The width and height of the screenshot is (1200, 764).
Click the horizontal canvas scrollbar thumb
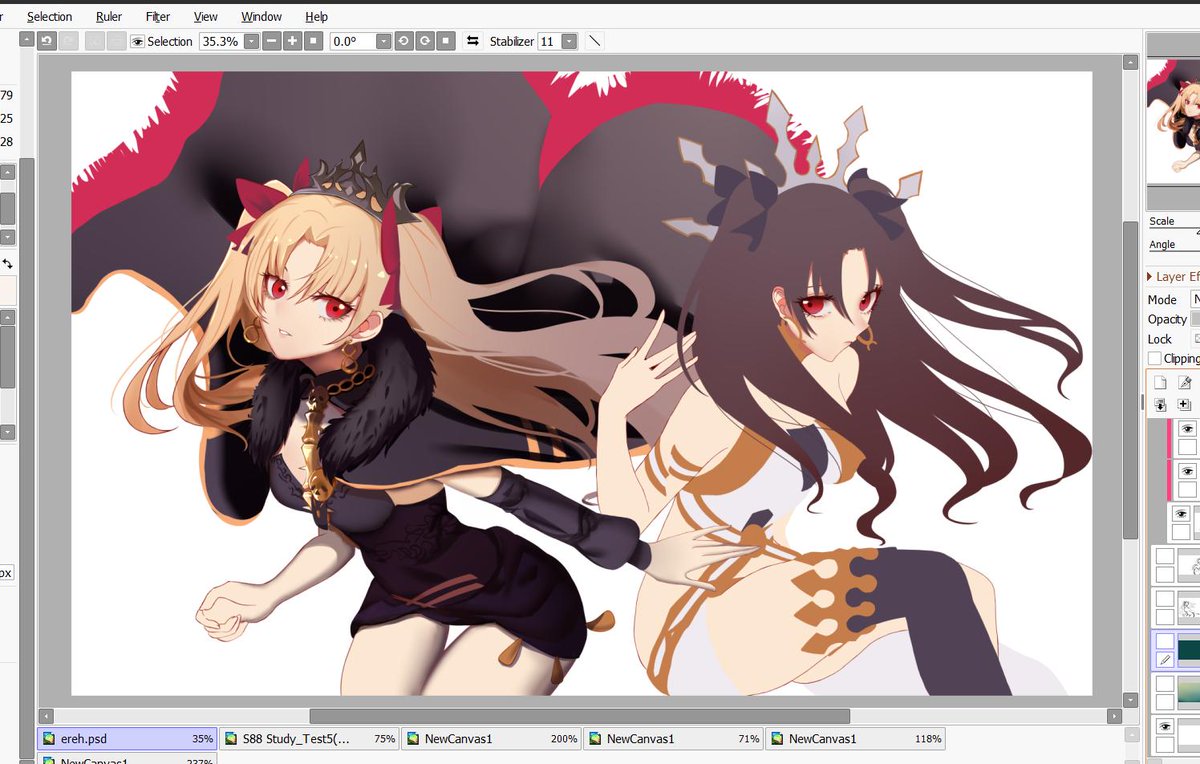pos(579,716)
